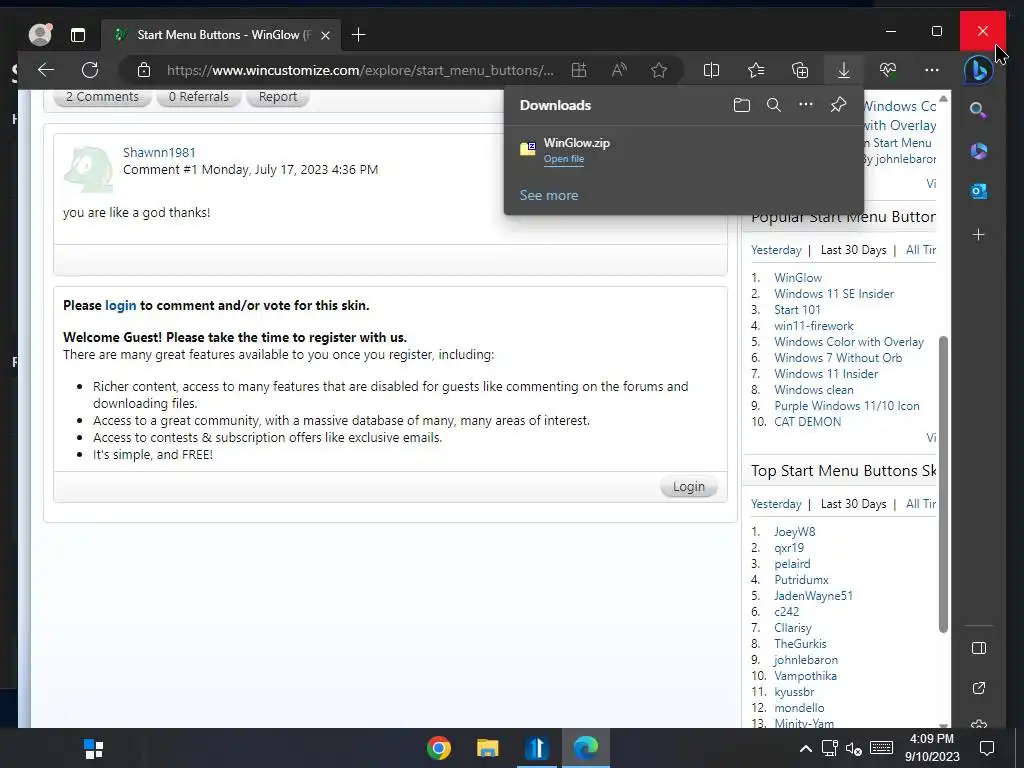
Task: Open the Favorites list icon
Action: tap(756, 70)
